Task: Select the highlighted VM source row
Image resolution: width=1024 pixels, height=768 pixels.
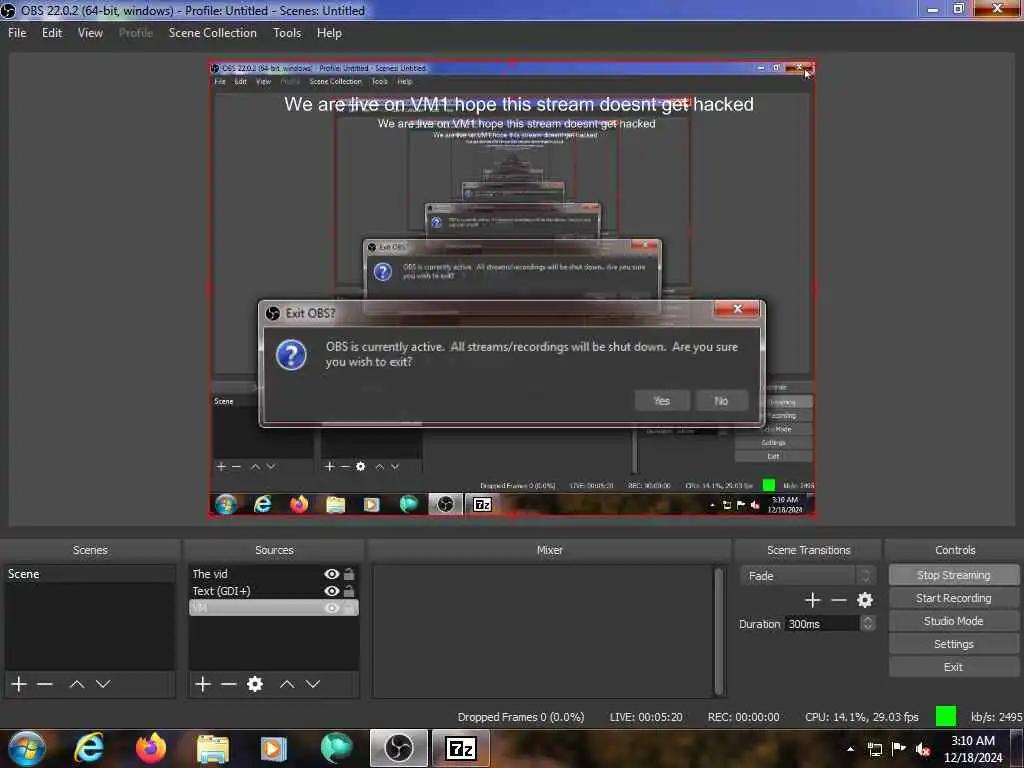Action: (274, 607)
